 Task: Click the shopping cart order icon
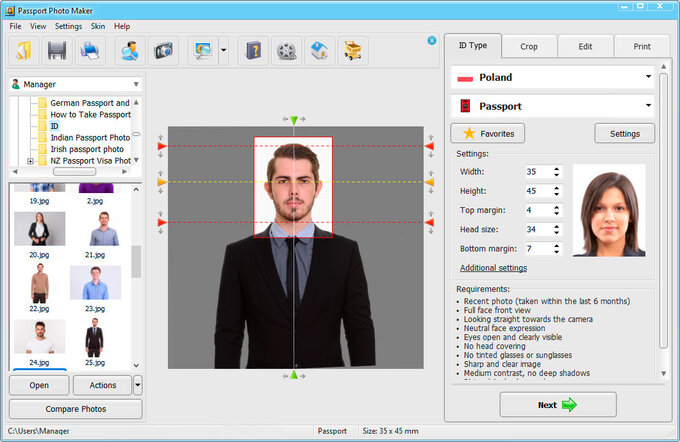click(353, 51)
